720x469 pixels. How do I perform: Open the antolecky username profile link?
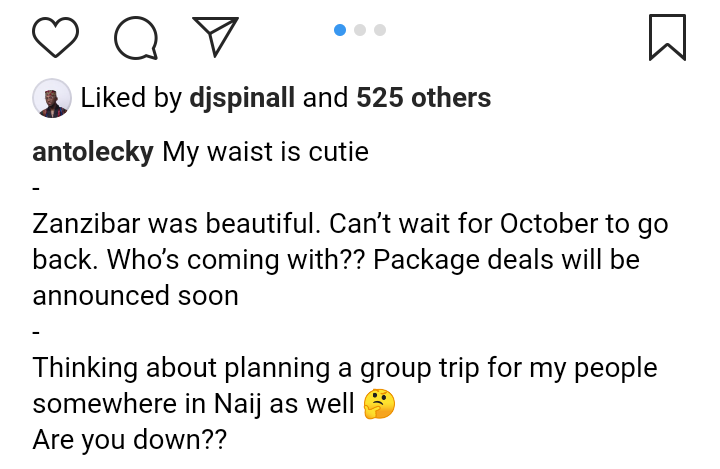pyautogui.click(x=93, y=152)
